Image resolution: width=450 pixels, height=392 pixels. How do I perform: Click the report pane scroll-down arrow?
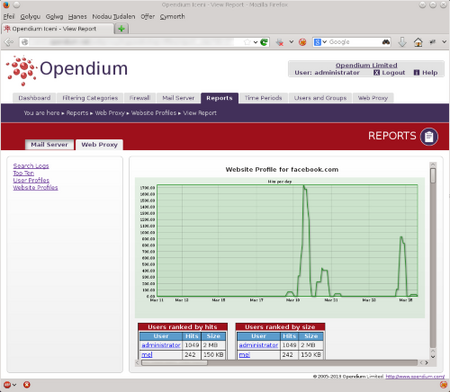(433, 356)
